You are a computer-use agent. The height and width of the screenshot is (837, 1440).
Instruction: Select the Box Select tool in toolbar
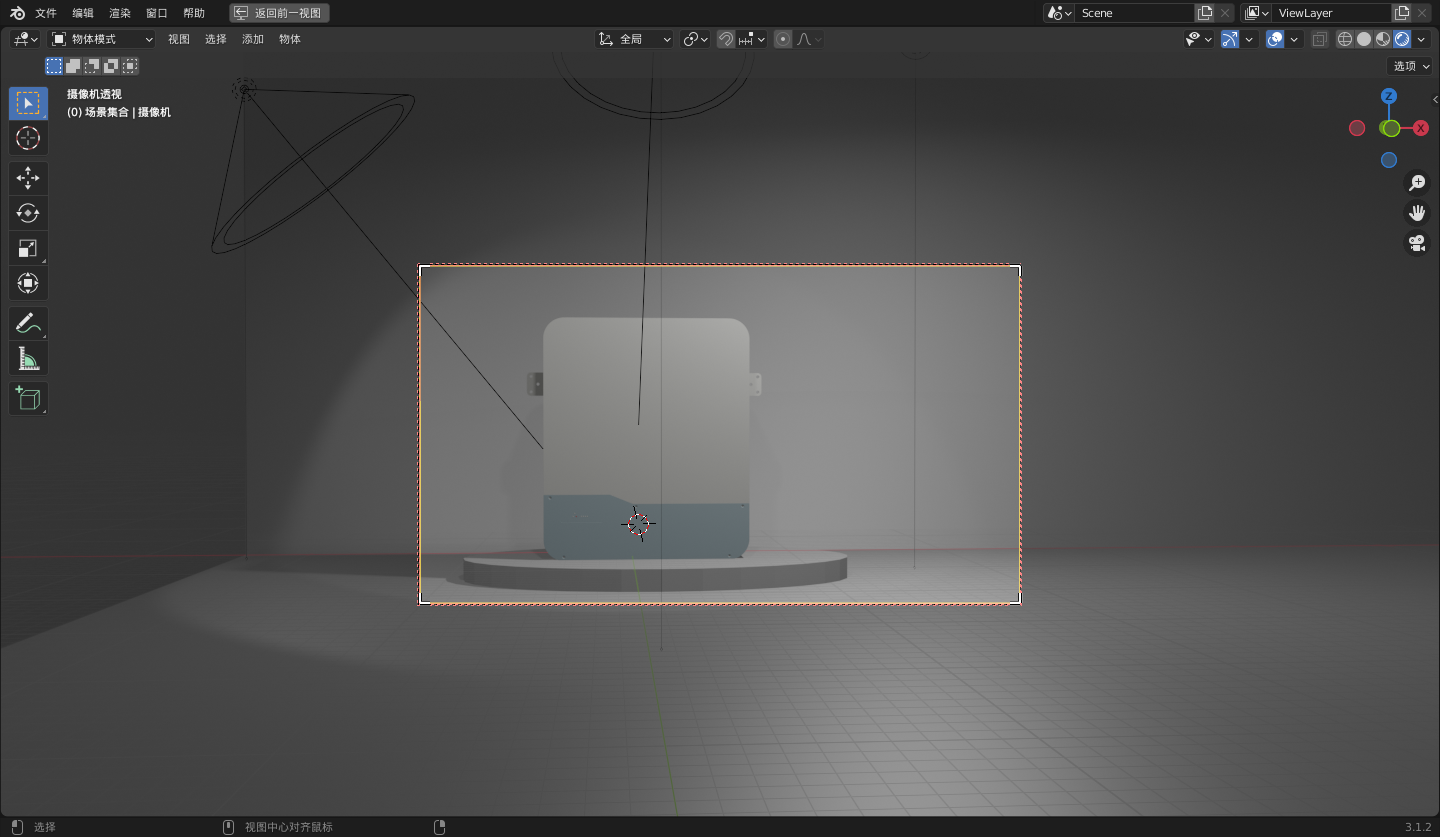tap(28, 103)
